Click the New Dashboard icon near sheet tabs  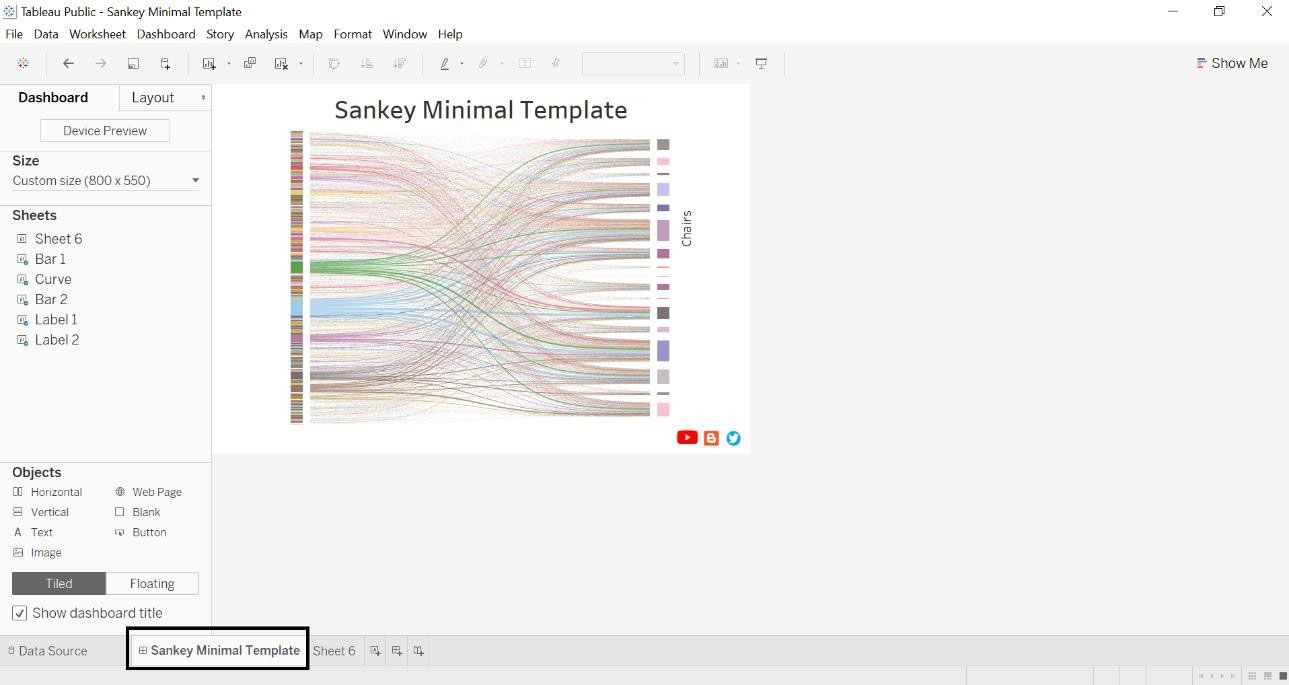pos(397,650)
